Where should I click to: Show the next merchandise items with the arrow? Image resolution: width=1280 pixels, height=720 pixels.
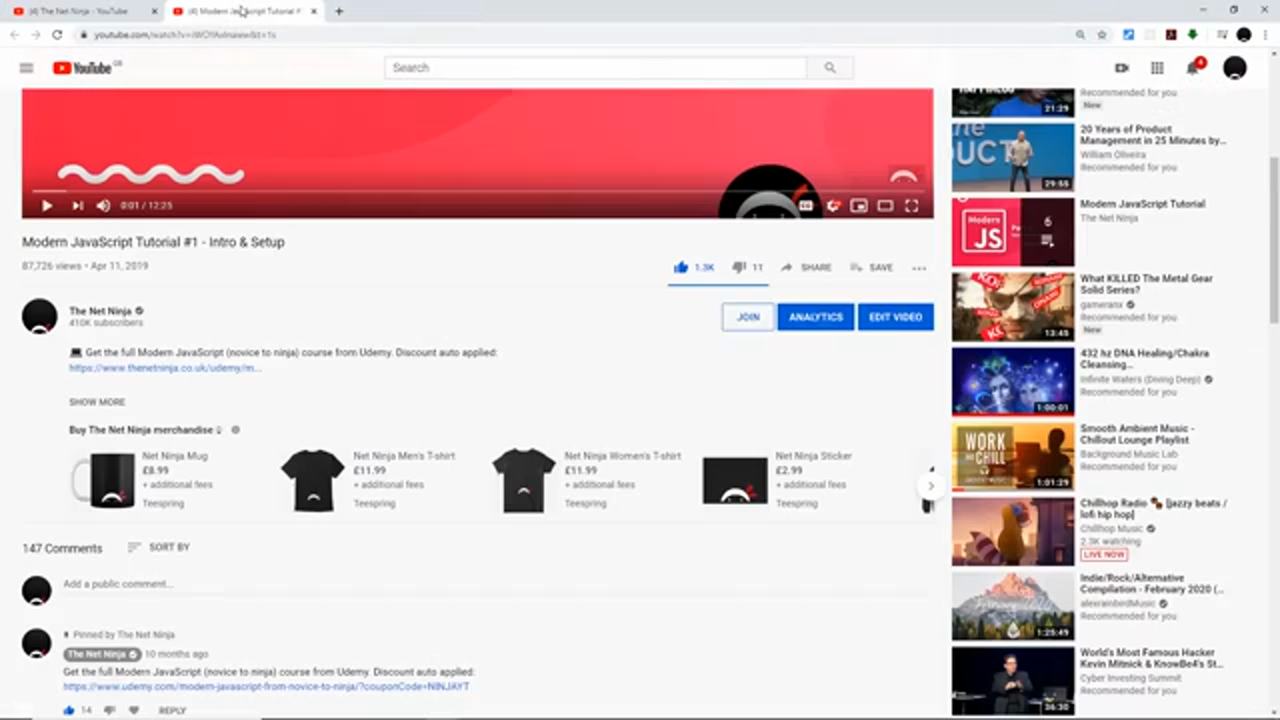[930, 486]
